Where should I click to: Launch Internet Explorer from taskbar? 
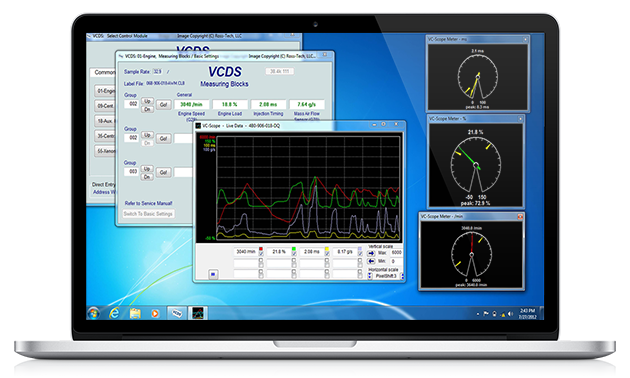(115, 313)
